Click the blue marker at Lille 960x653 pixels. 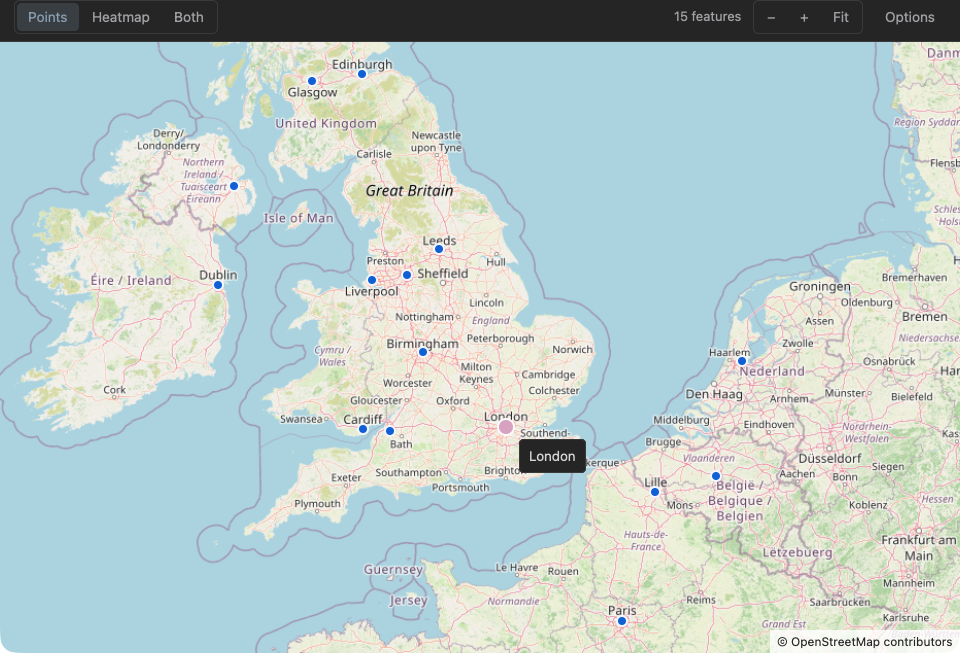654,492
